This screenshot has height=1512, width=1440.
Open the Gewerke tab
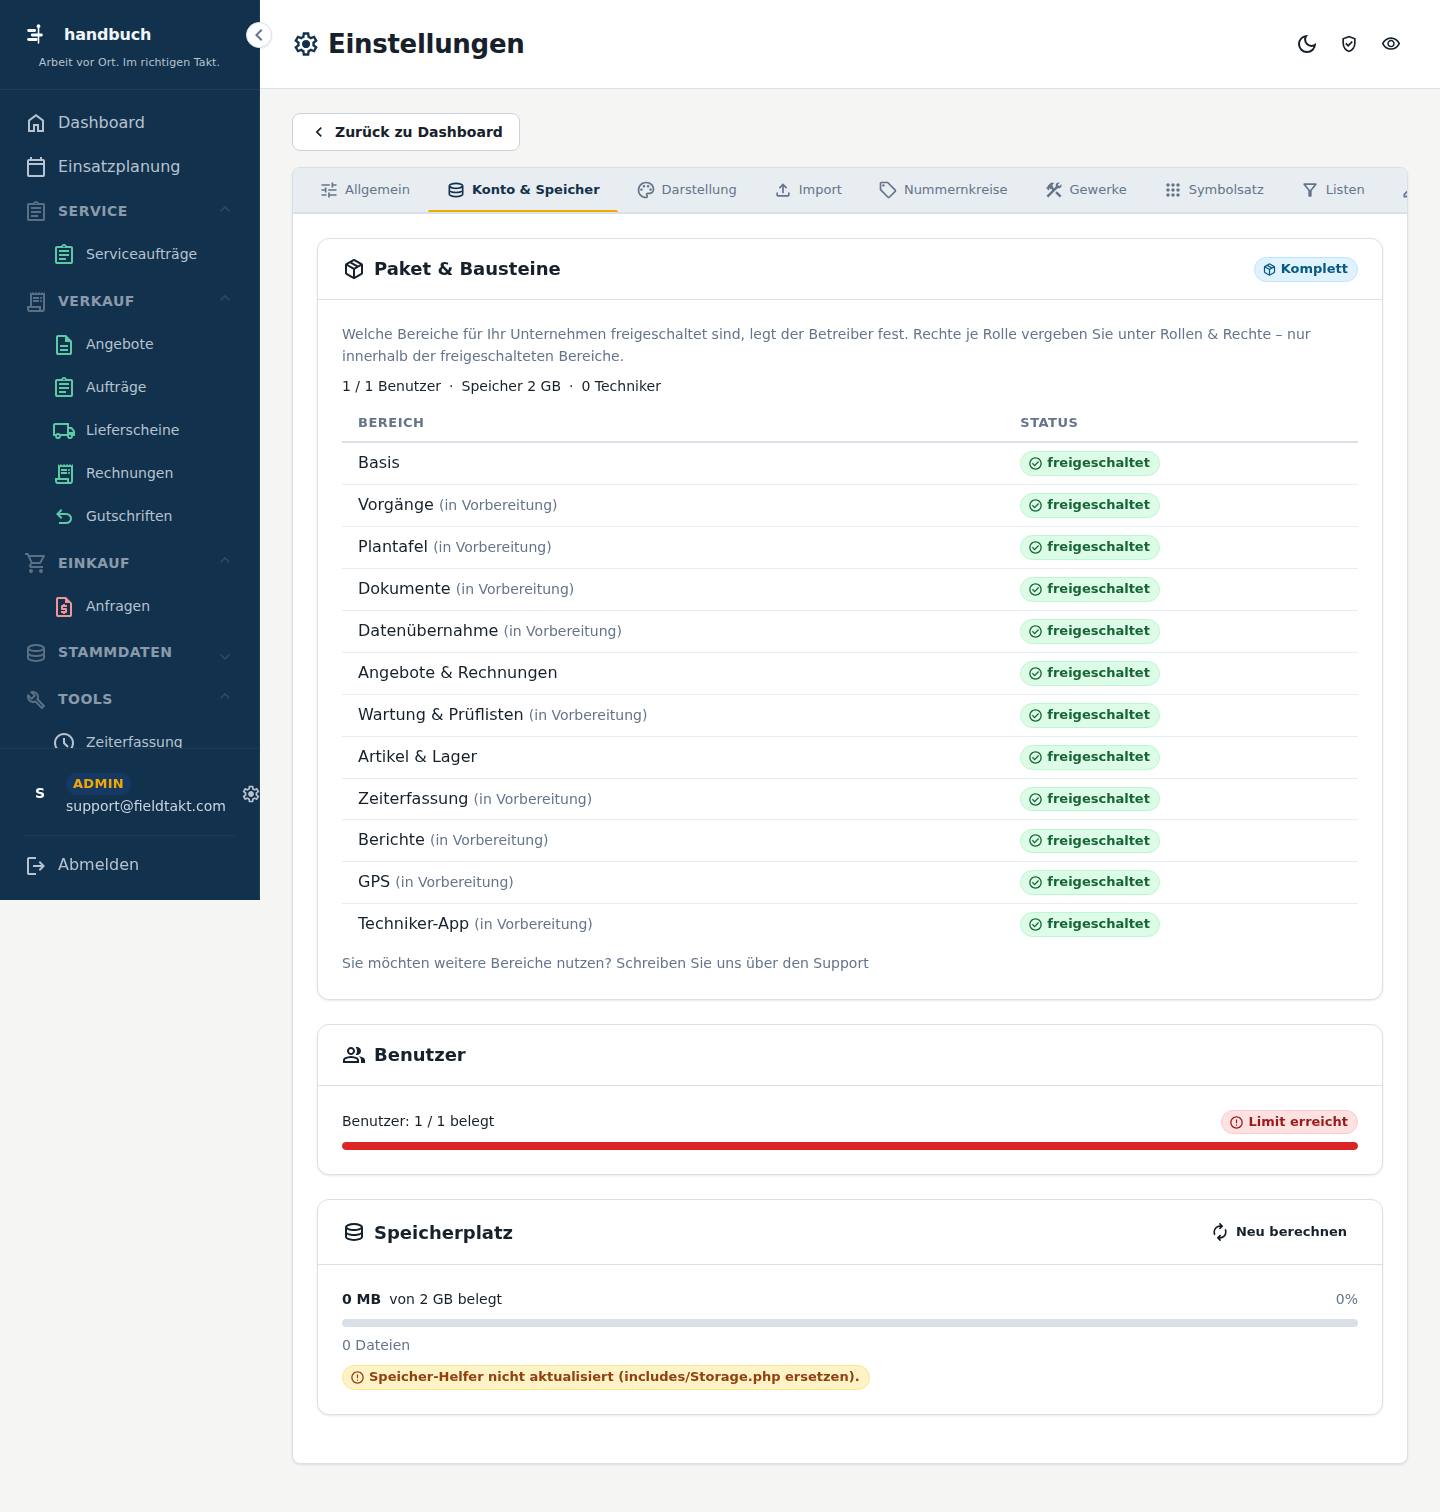(1086, 190)
